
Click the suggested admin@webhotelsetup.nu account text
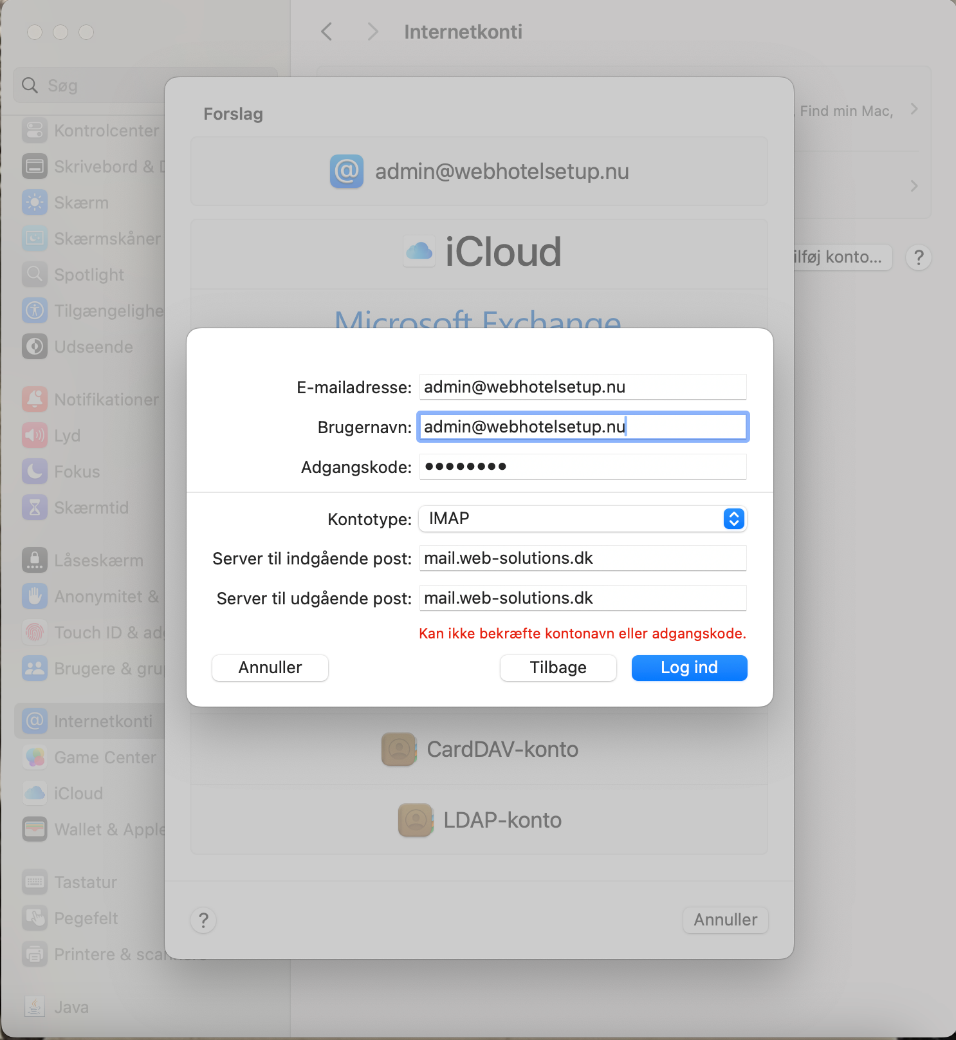(502, 171)
